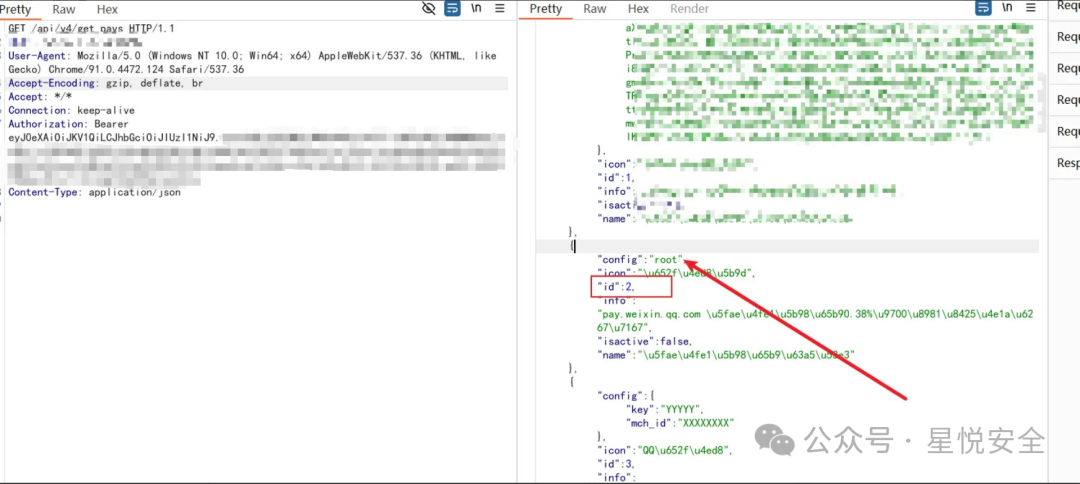Click the Accept: */* header line

pyautogui.click(x=38, y=97)
